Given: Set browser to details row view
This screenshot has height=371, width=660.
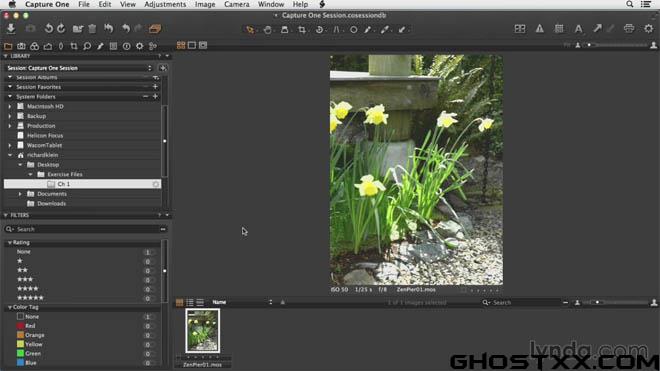Looking at the screenshot, I should coord(200,302).
